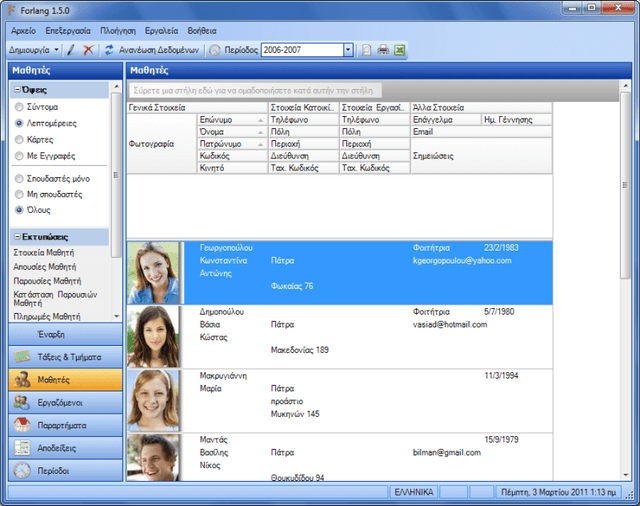Click the pencil edit icon in toolbar

click(71, 50)
